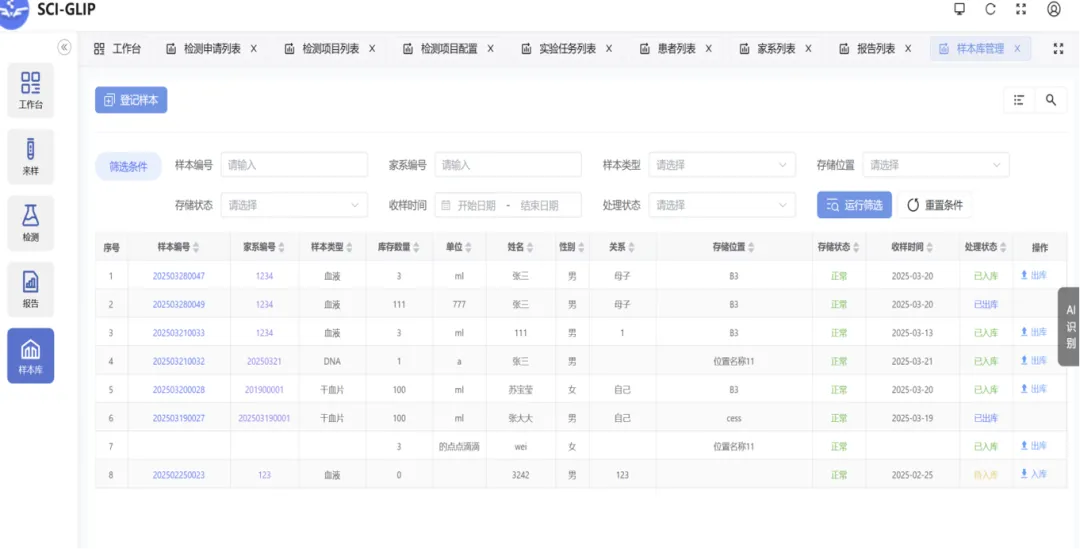Image resolution: width=1080 pixels, height=549 pixels.
Task: Close the 实验任务列表 tab
Action: (609, 49)
